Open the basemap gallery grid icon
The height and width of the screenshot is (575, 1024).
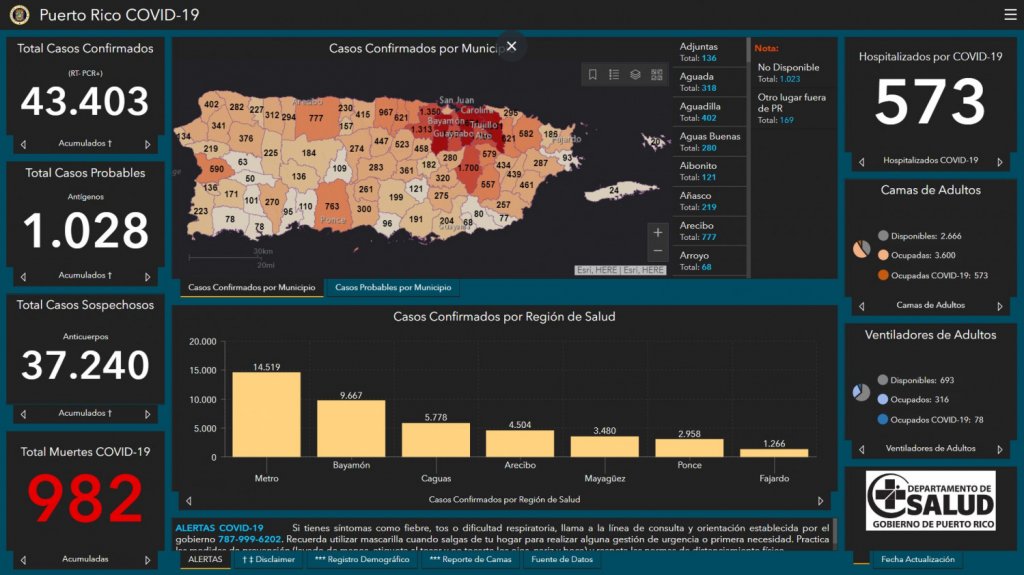point(657,75)
